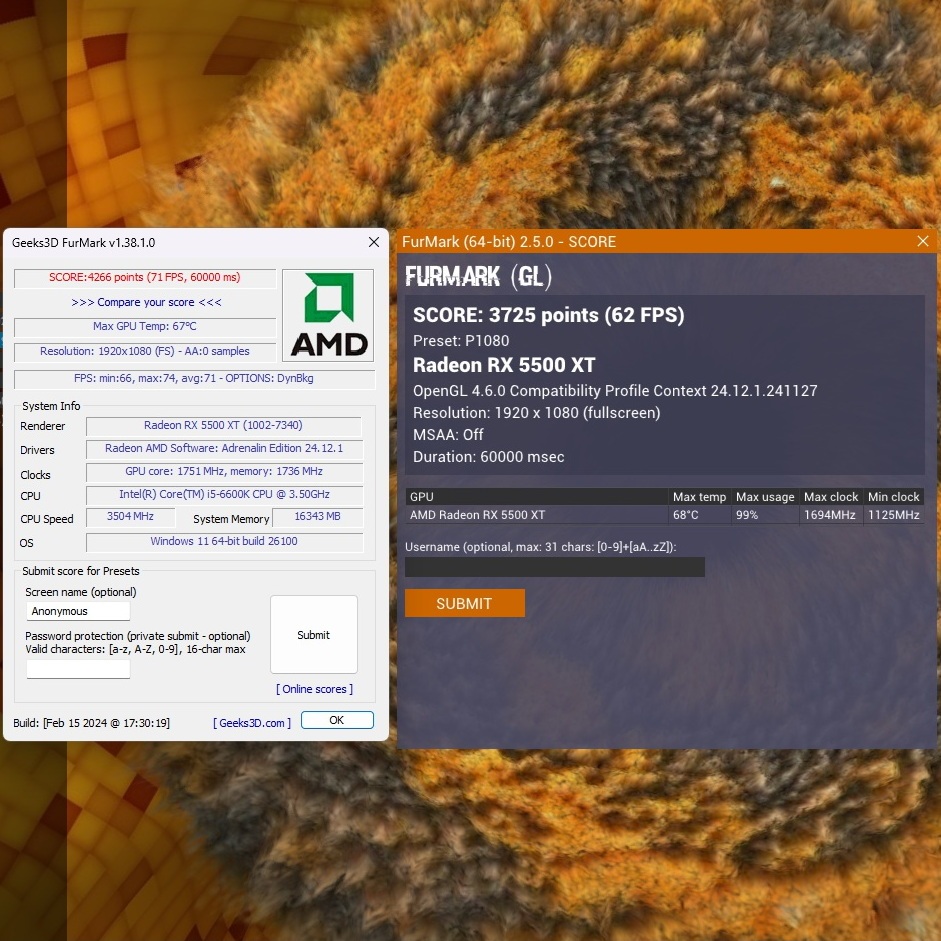
Task: Click the Max GPU Temp: 67°C field
Action: 145,326
